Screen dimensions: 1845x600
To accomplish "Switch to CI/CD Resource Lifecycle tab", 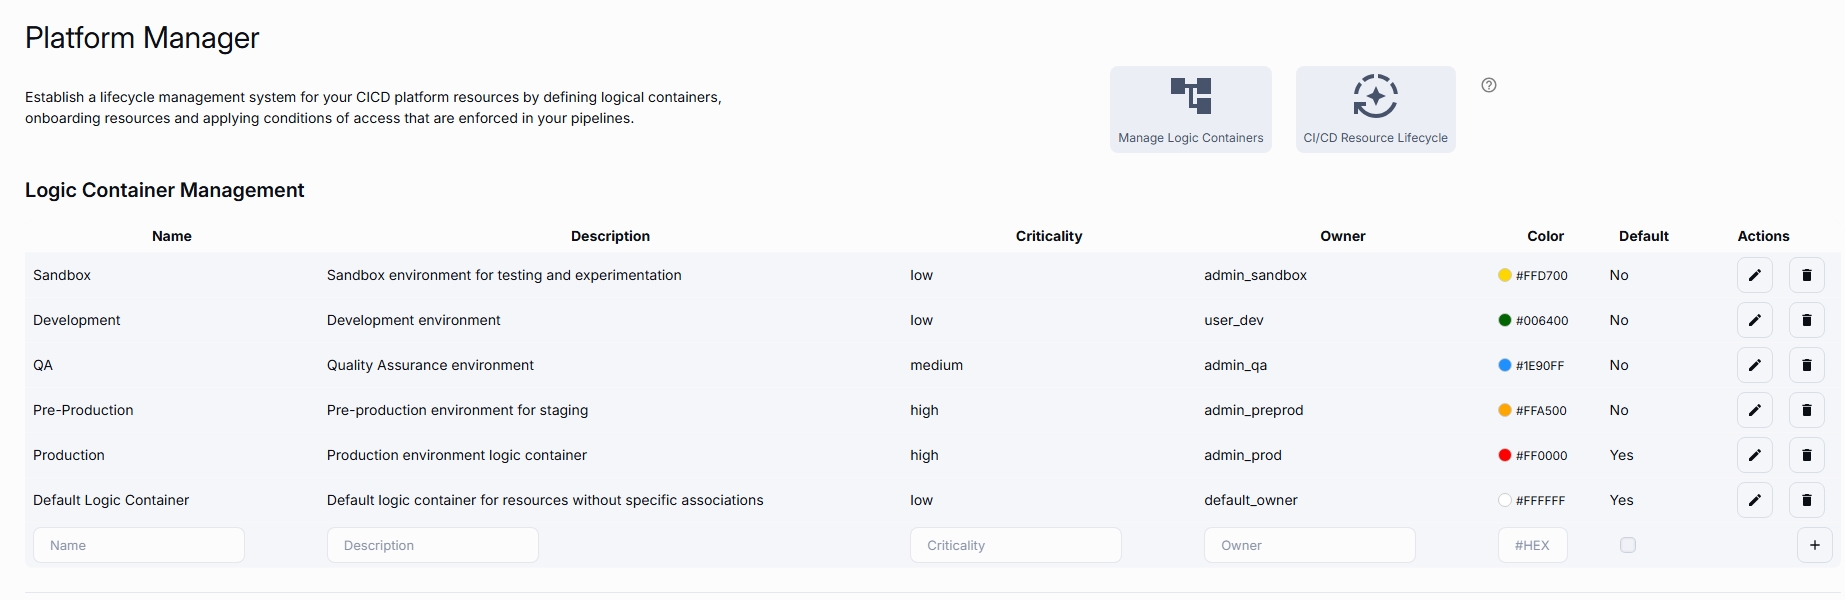I will 1375,109.
